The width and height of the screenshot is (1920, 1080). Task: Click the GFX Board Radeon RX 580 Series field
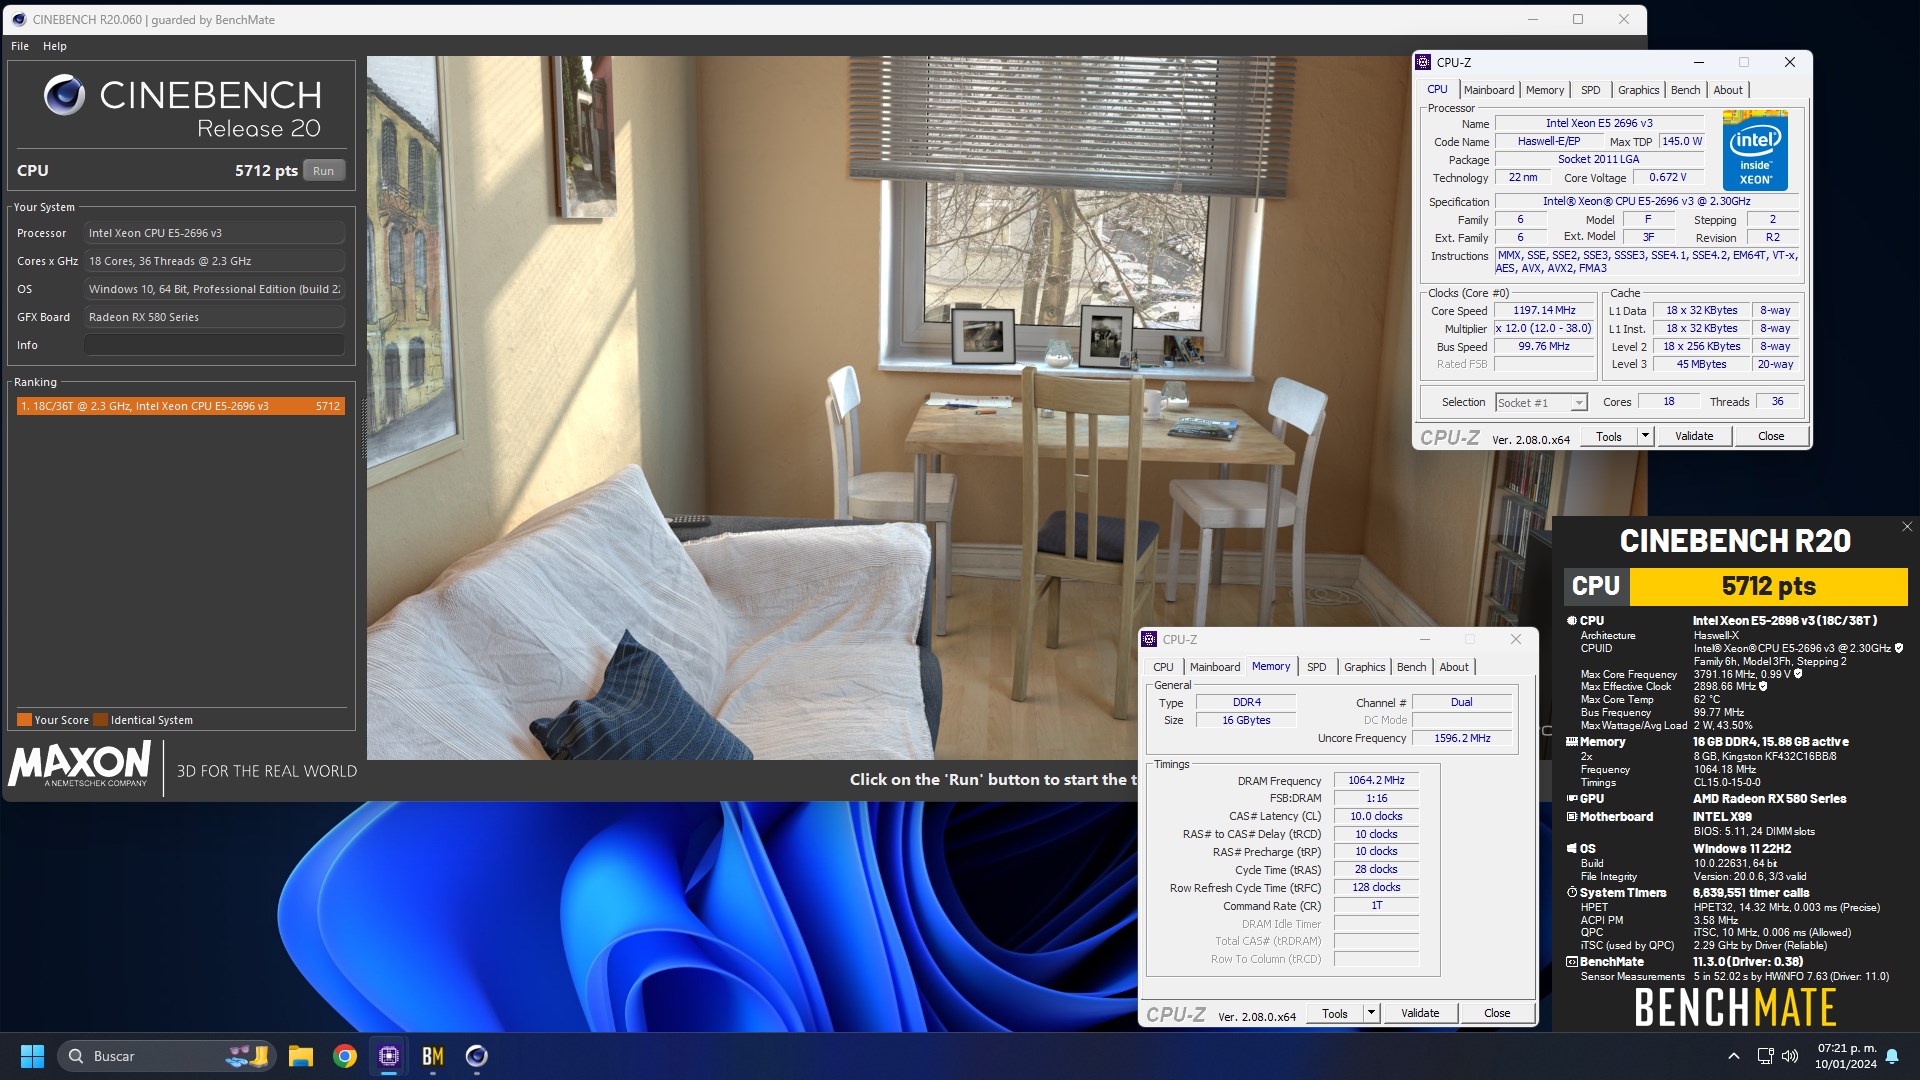click(x=214, y=317)
